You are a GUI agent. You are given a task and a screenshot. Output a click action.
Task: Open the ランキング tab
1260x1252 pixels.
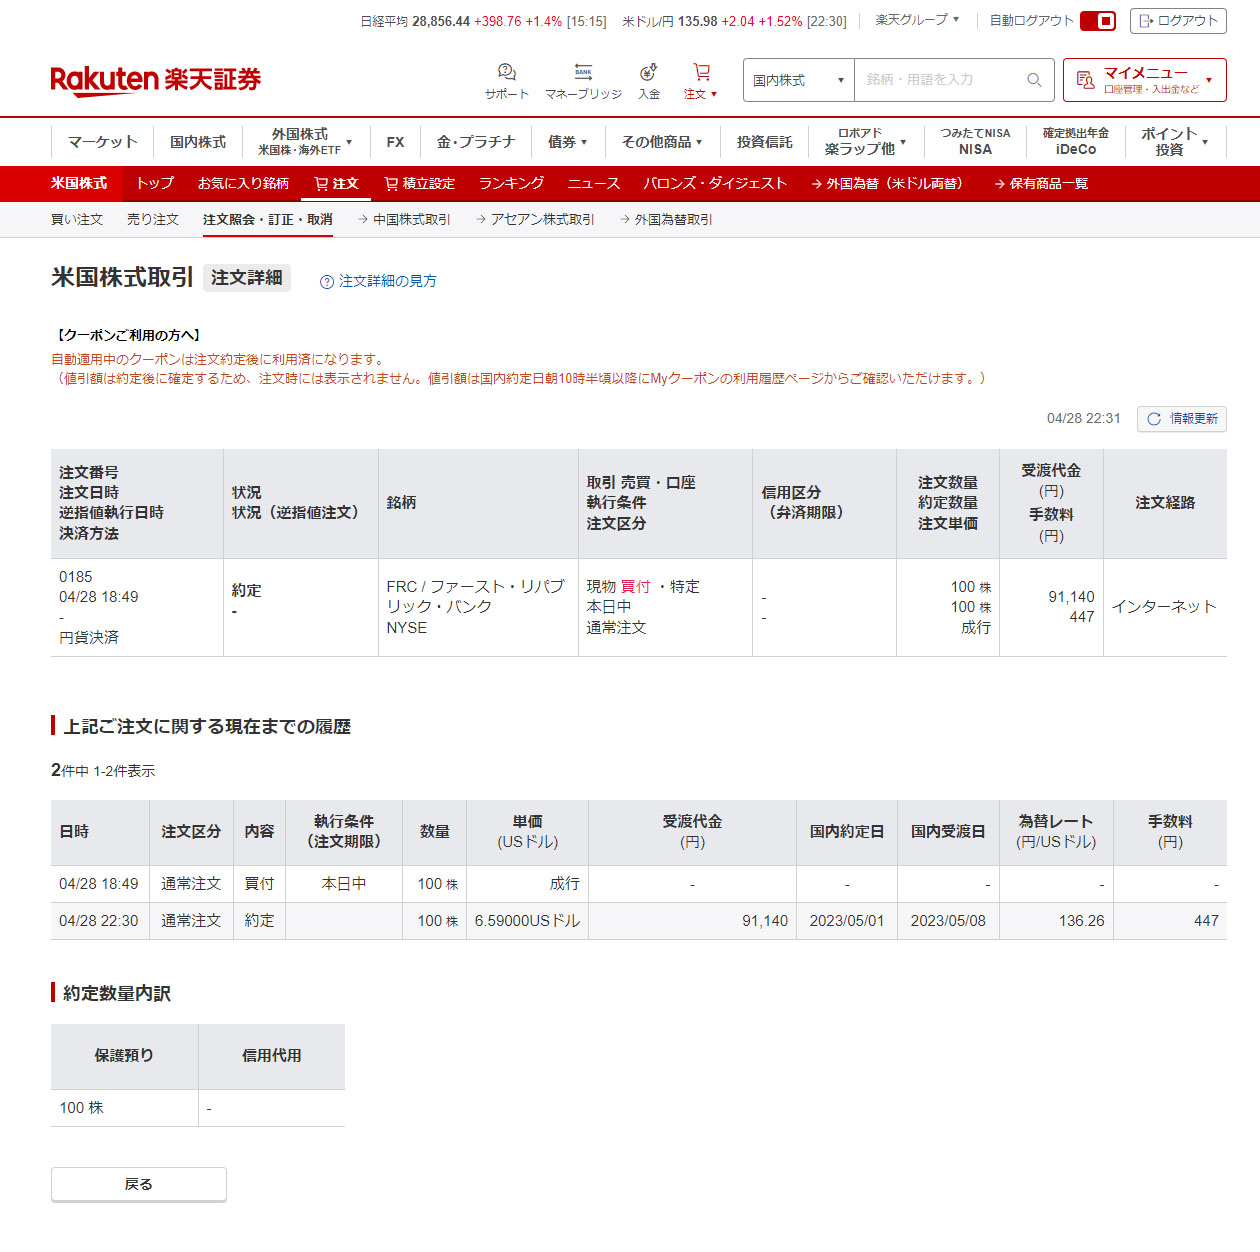511,184
